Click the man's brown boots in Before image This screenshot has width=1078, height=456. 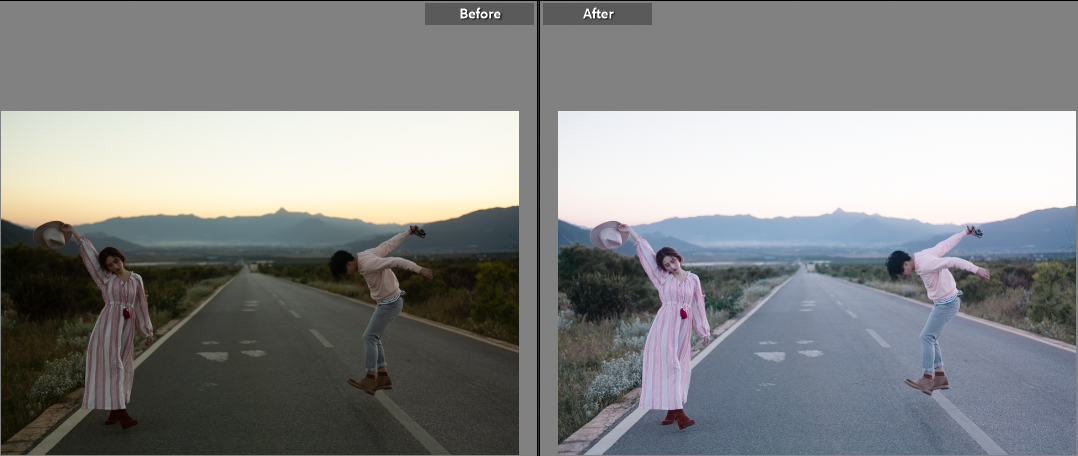370,382
